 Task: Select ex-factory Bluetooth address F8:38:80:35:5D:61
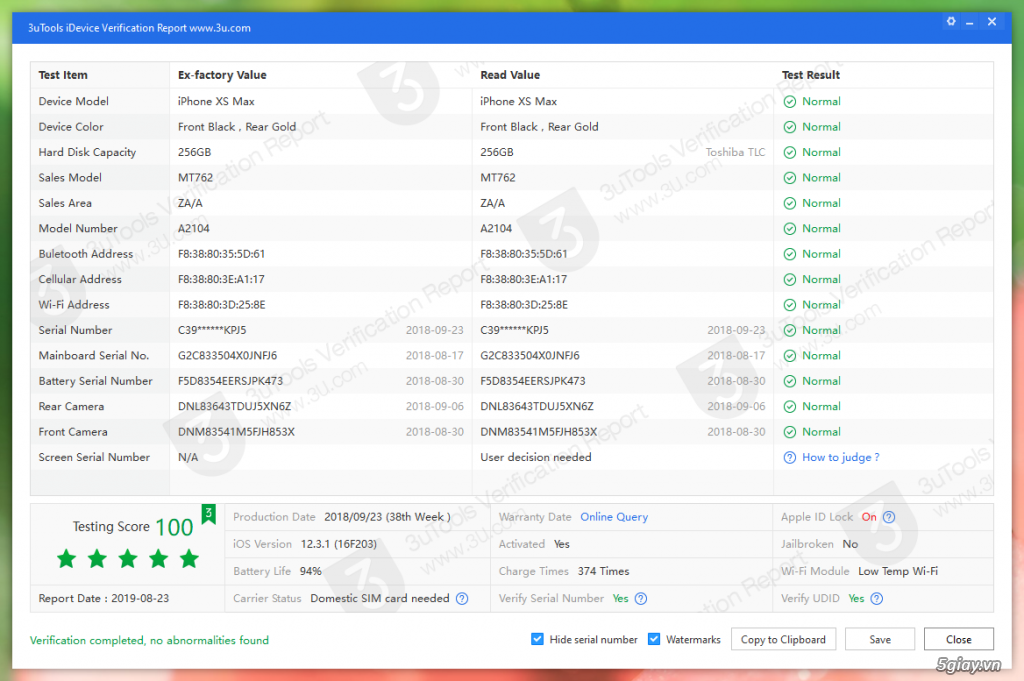tap(221, 254)
